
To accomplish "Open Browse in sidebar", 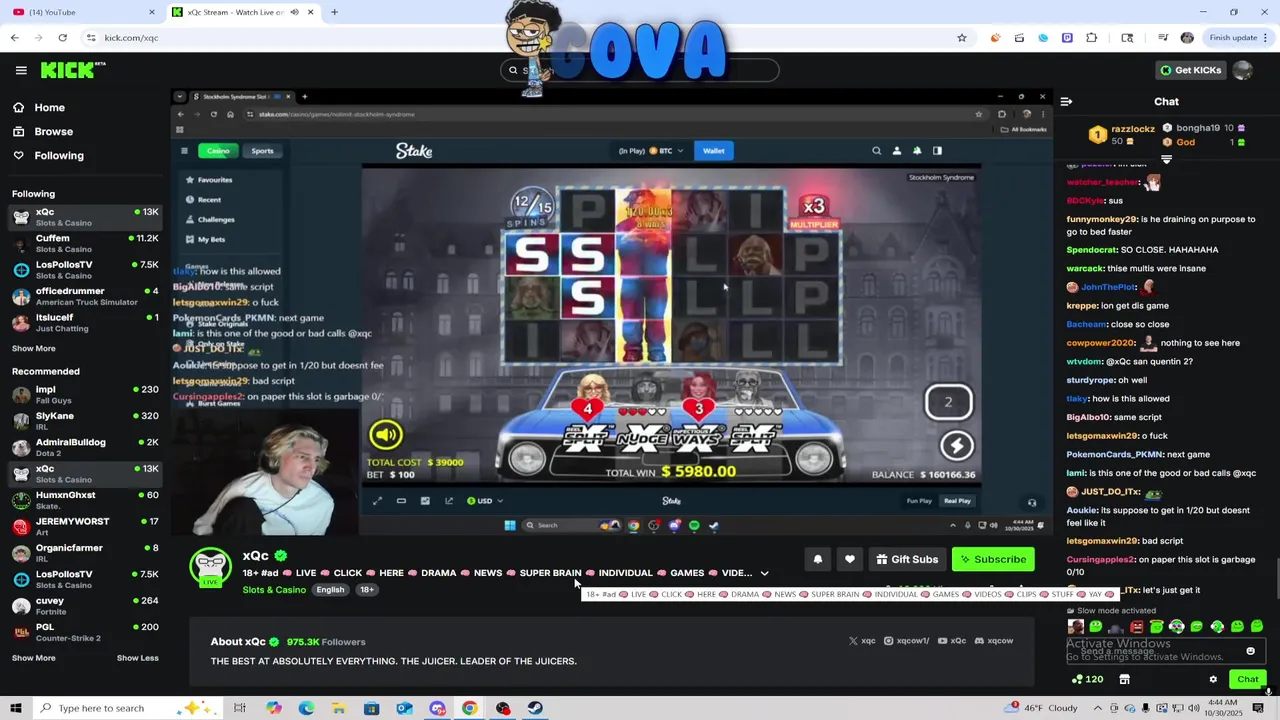I will [43, 132].
